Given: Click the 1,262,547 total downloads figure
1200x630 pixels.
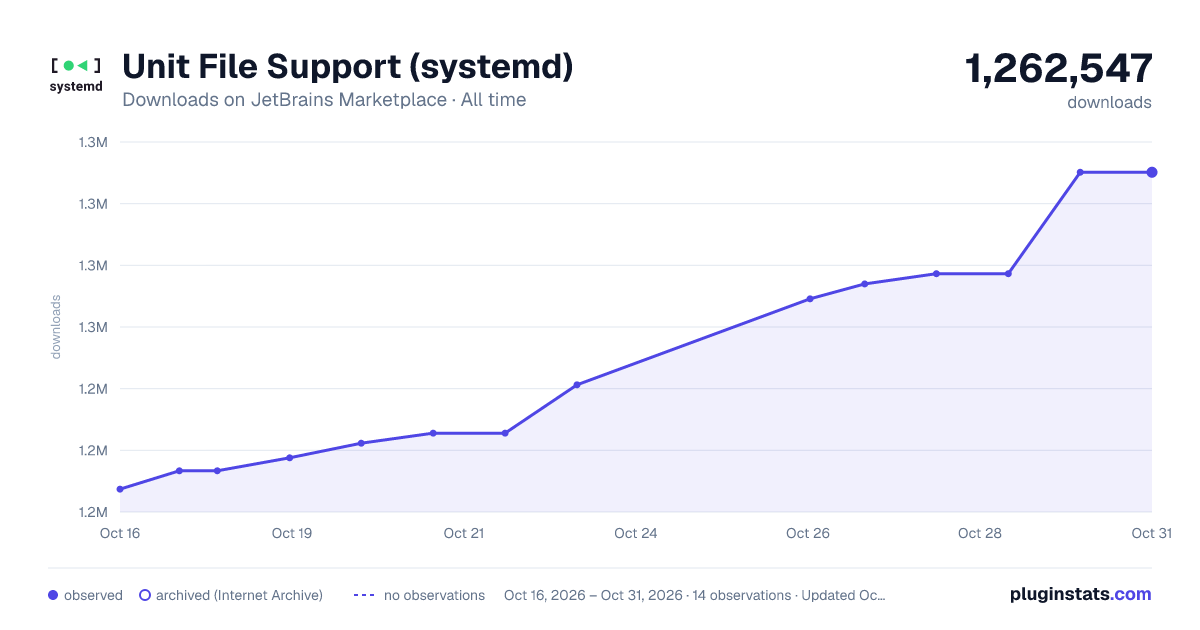Looking at the screenshot, I should pos(1058,69).
